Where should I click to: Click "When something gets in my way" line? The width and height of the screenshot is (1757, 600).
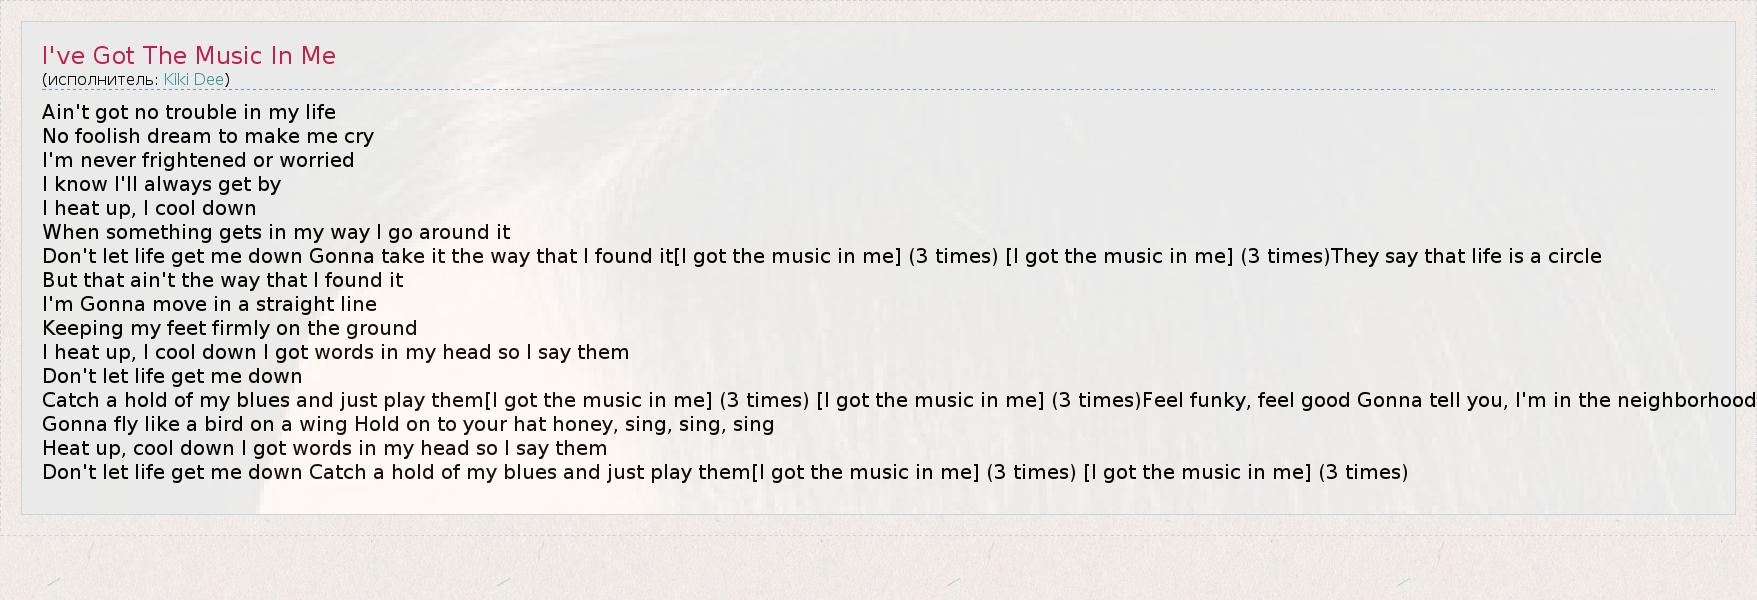(206, 232)
